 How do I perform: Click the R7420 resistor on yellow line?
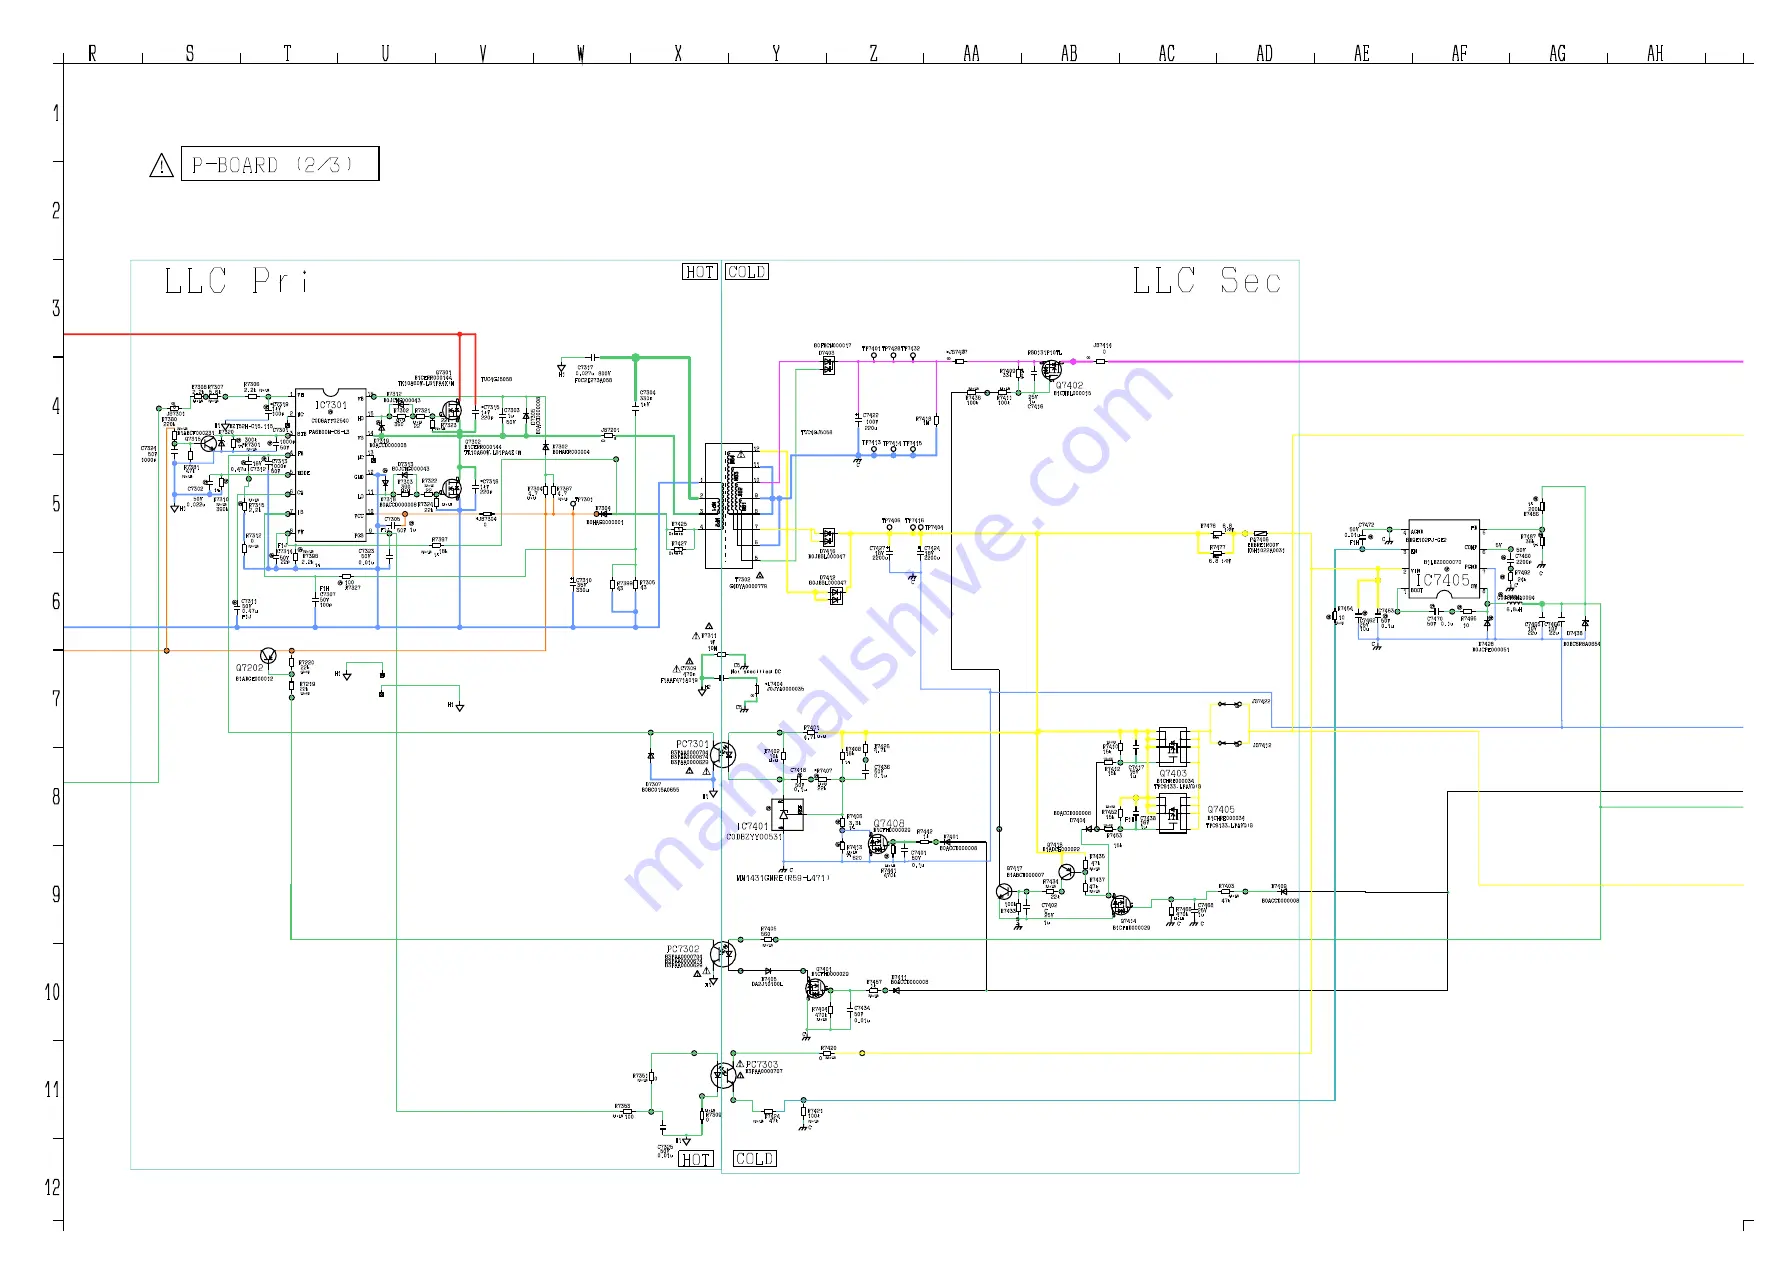(x=827, y=1053)
